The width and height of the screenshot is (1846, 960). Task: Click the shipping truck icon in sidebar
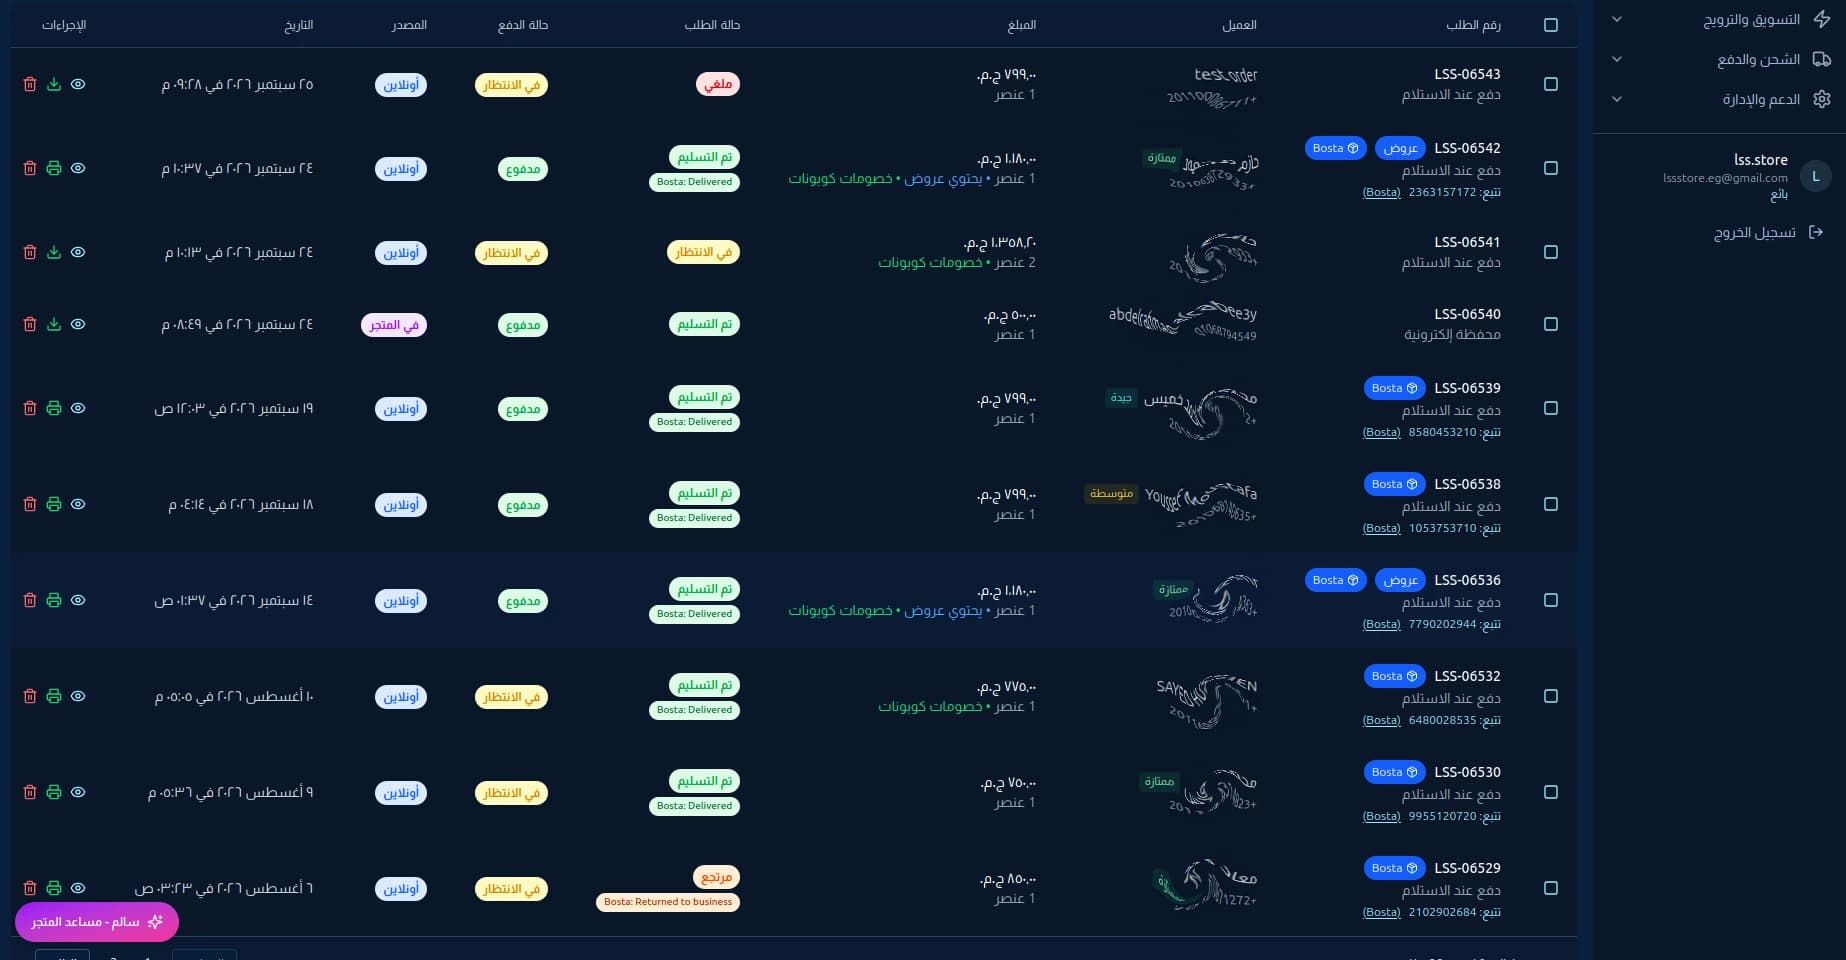pyautogui.click(x=1822, y=60)
